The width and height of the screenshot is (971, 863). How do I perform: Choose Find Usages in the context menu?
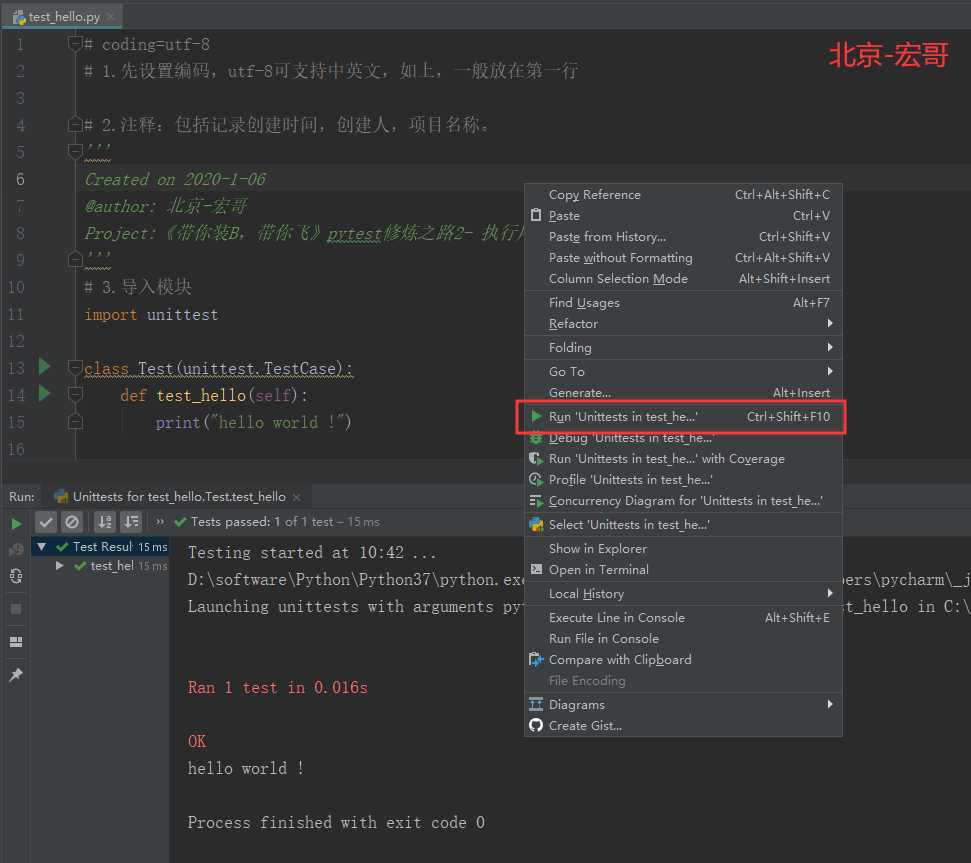(683, 303)
